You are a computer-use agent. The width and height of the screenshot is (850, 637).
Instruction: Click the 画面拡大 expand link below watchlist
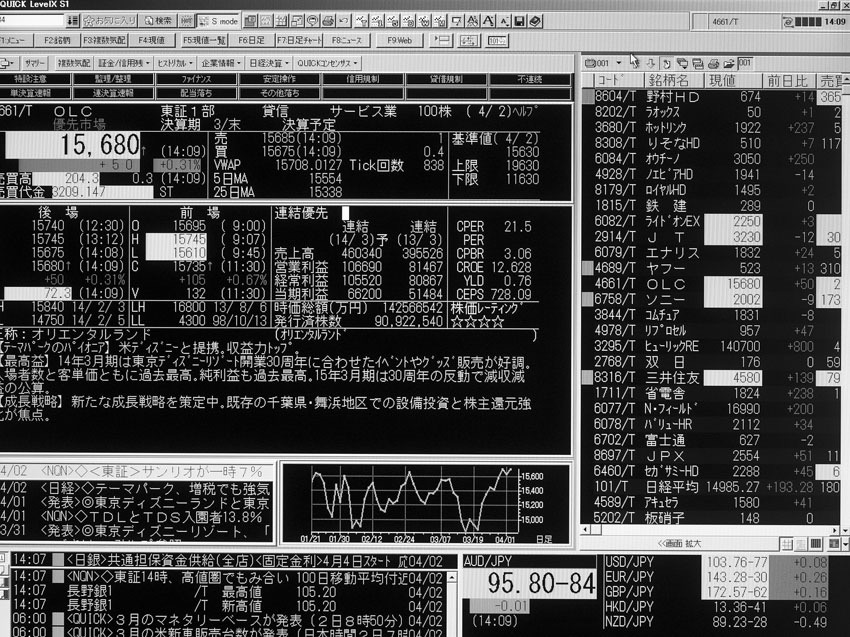[x=679, y=543]
